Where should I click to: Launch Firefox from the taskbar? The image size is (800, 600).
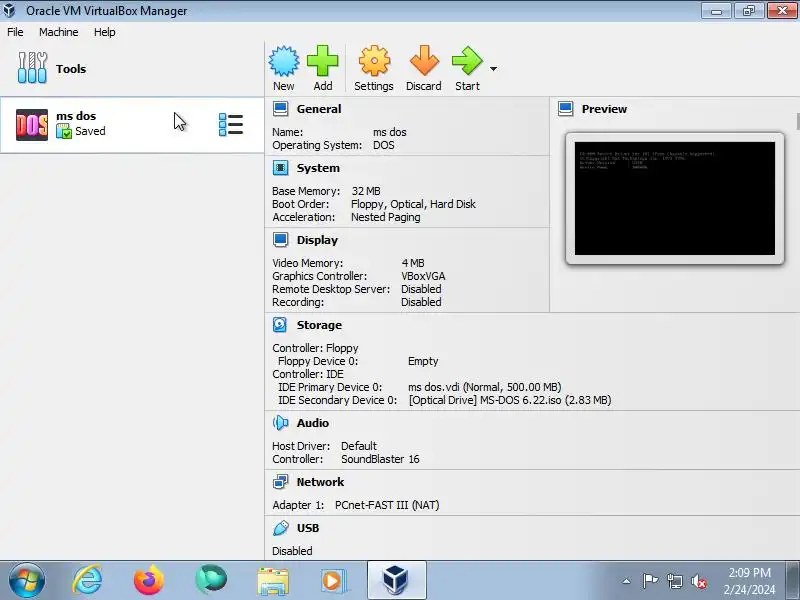(149, 581)
